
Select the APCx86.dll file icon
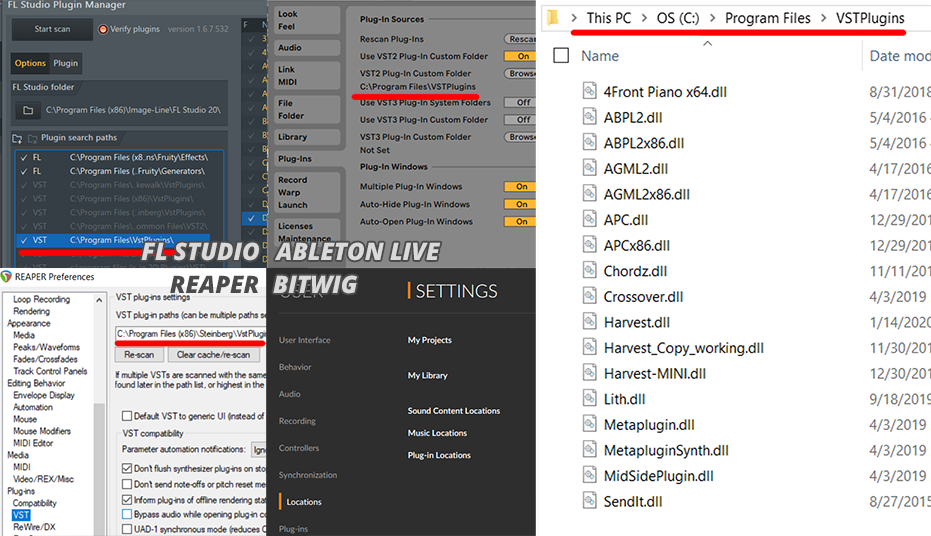(589, 245)
